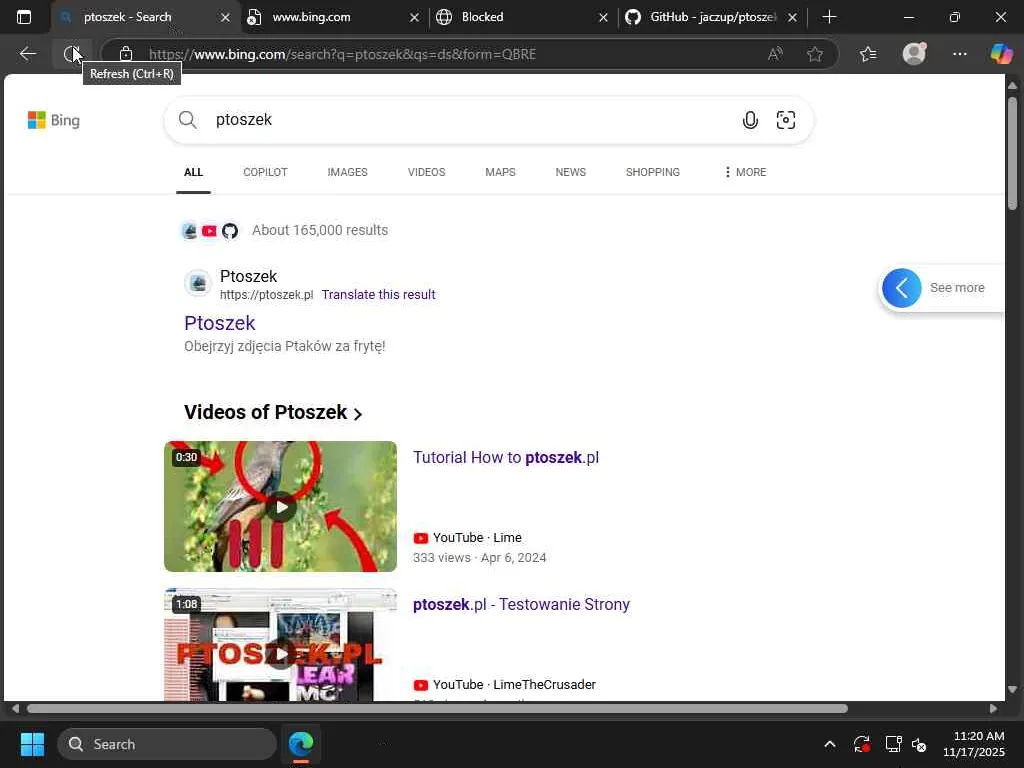
Task: Open the IMAGES search tab
Action: coord(347,172)
